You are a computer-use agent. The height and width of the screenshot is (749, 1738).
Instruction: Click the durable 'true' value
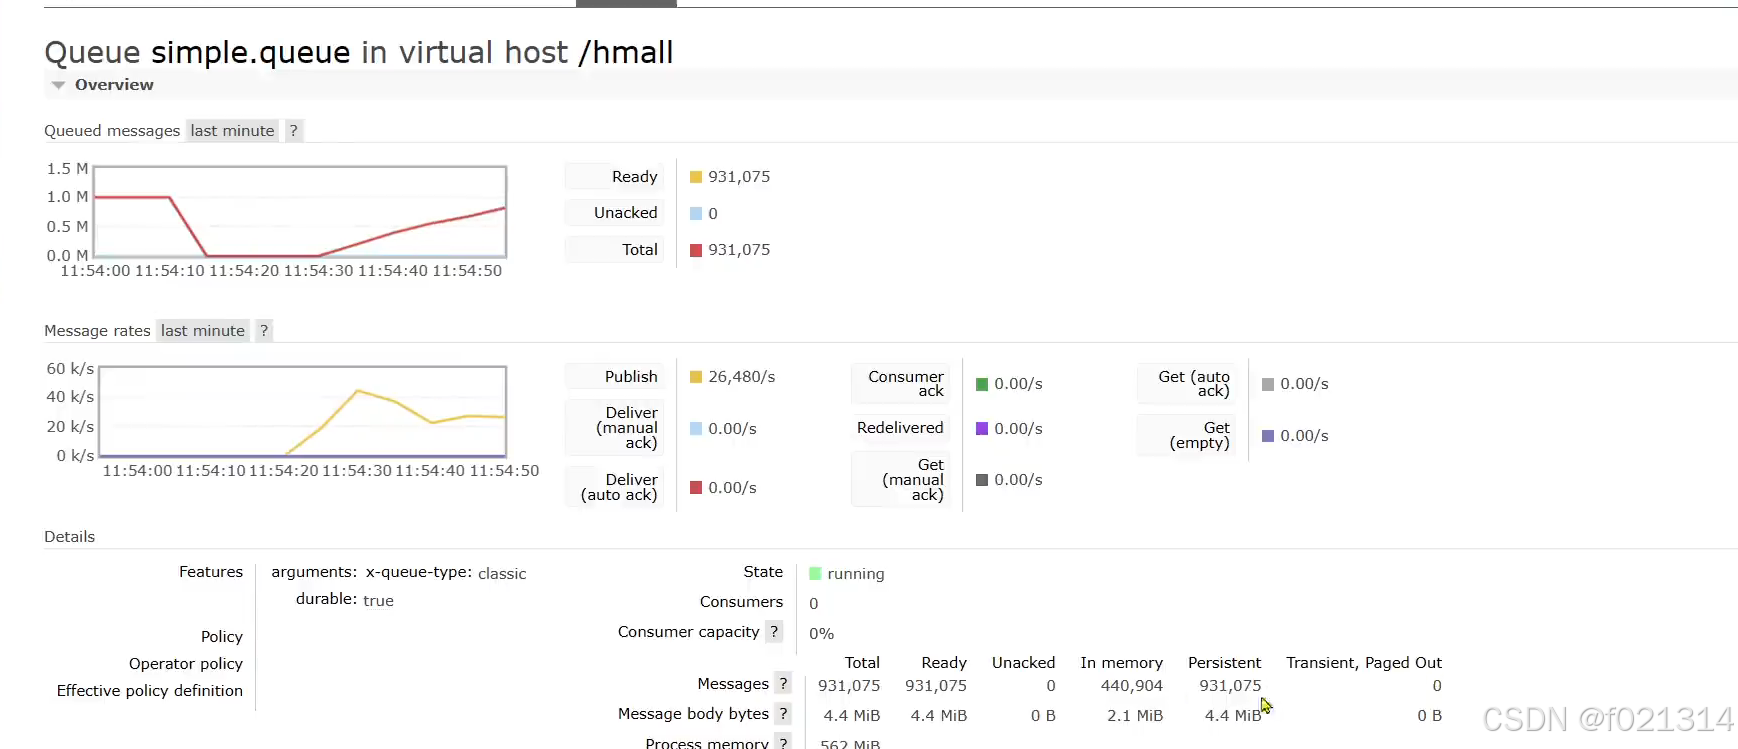(378, 601)
